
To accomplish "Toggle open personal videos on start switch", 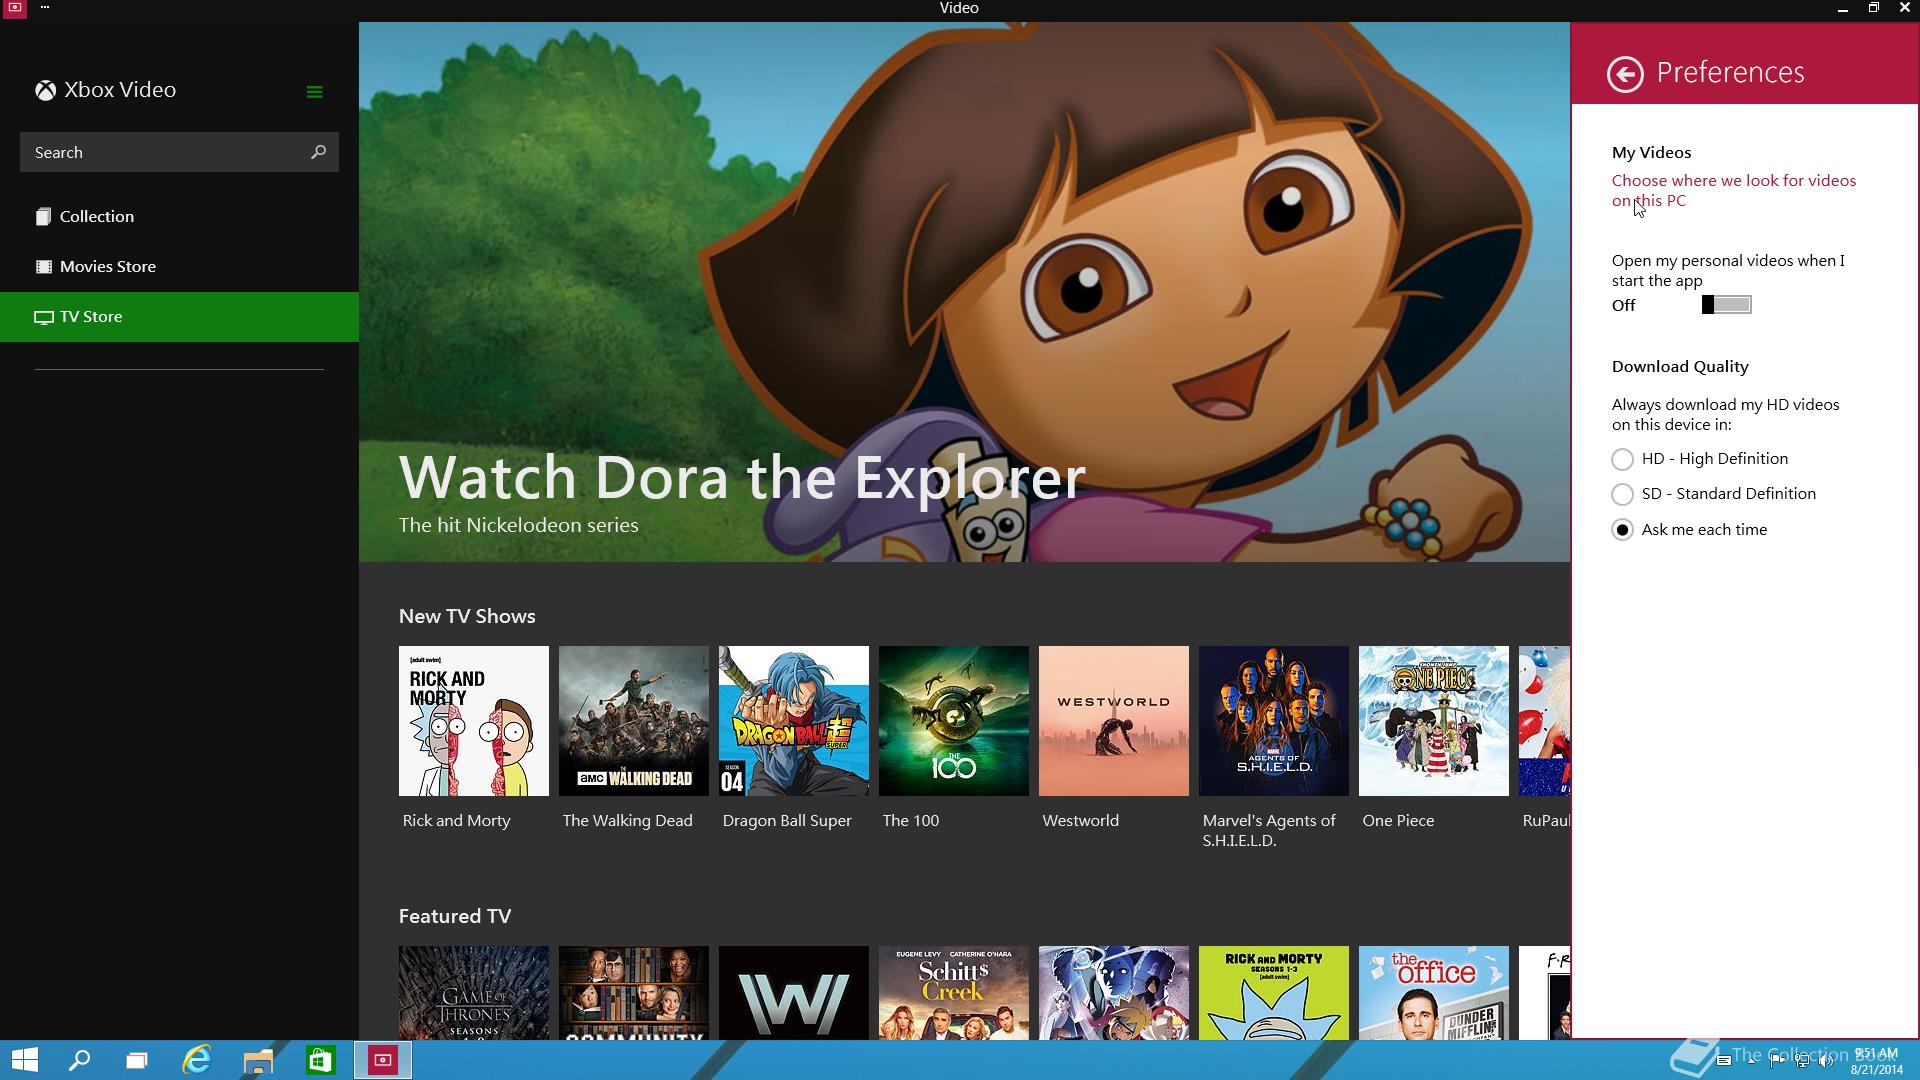I will click(1726, 305).
